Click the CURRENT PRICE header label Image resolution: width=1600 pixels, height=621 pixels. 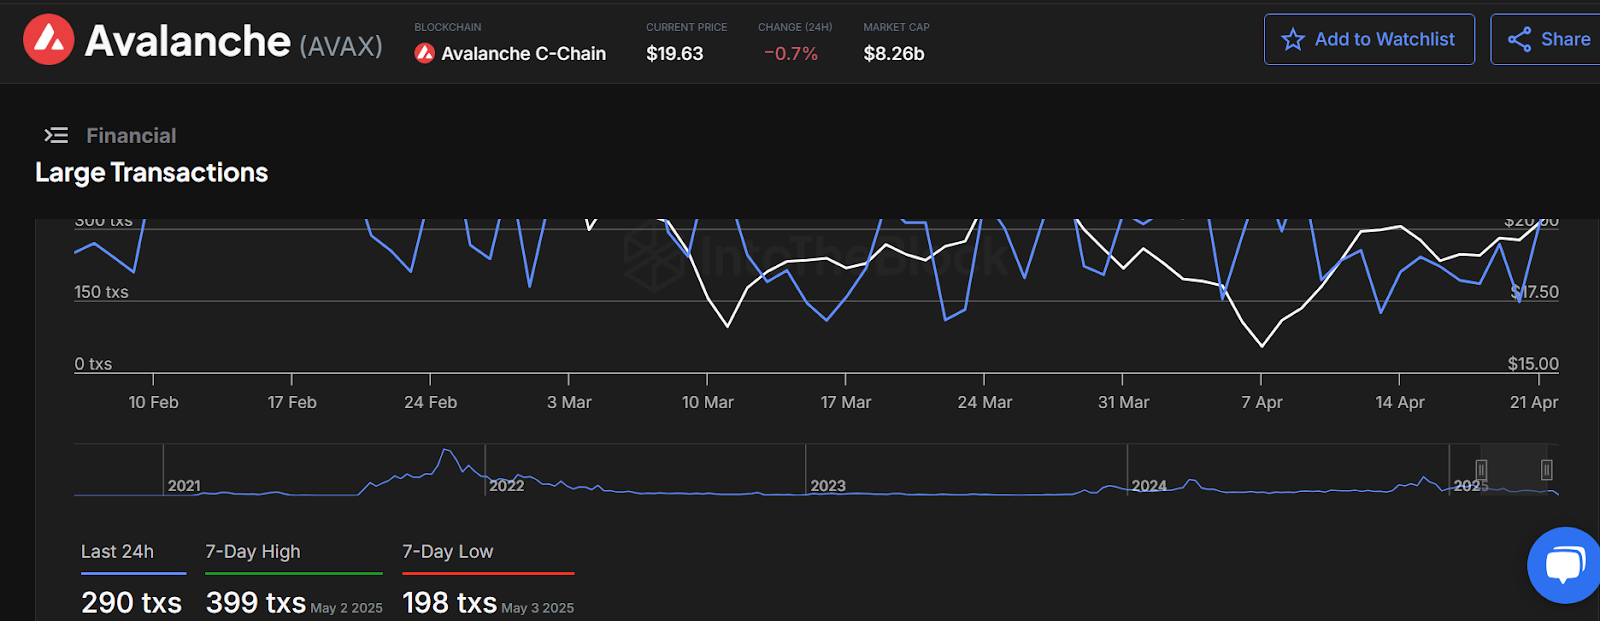pyautogui.click(x=687, y=27)
